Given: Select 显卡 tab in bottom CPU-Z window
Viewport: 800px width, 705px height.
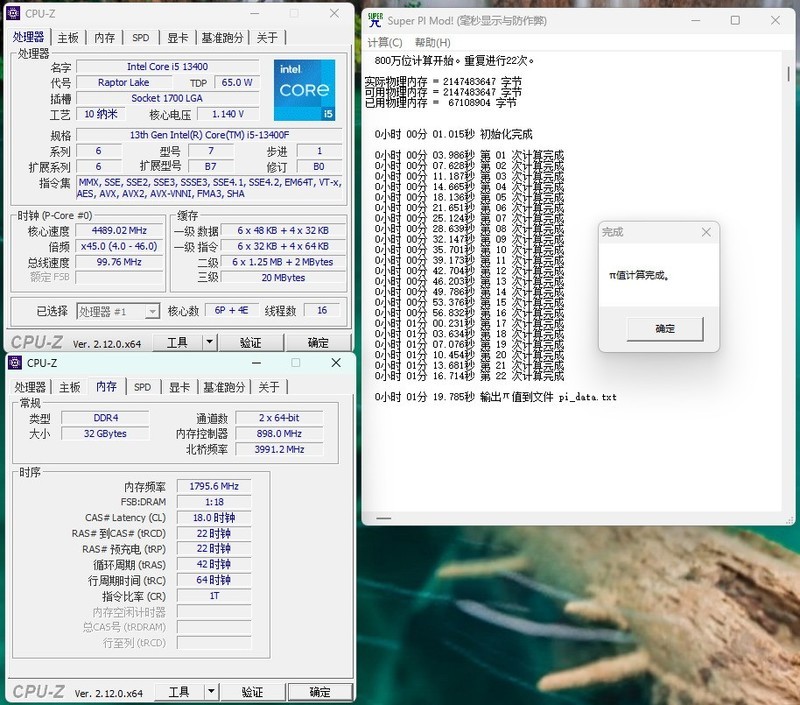Looking at the screenshot, I should point(179,387).
